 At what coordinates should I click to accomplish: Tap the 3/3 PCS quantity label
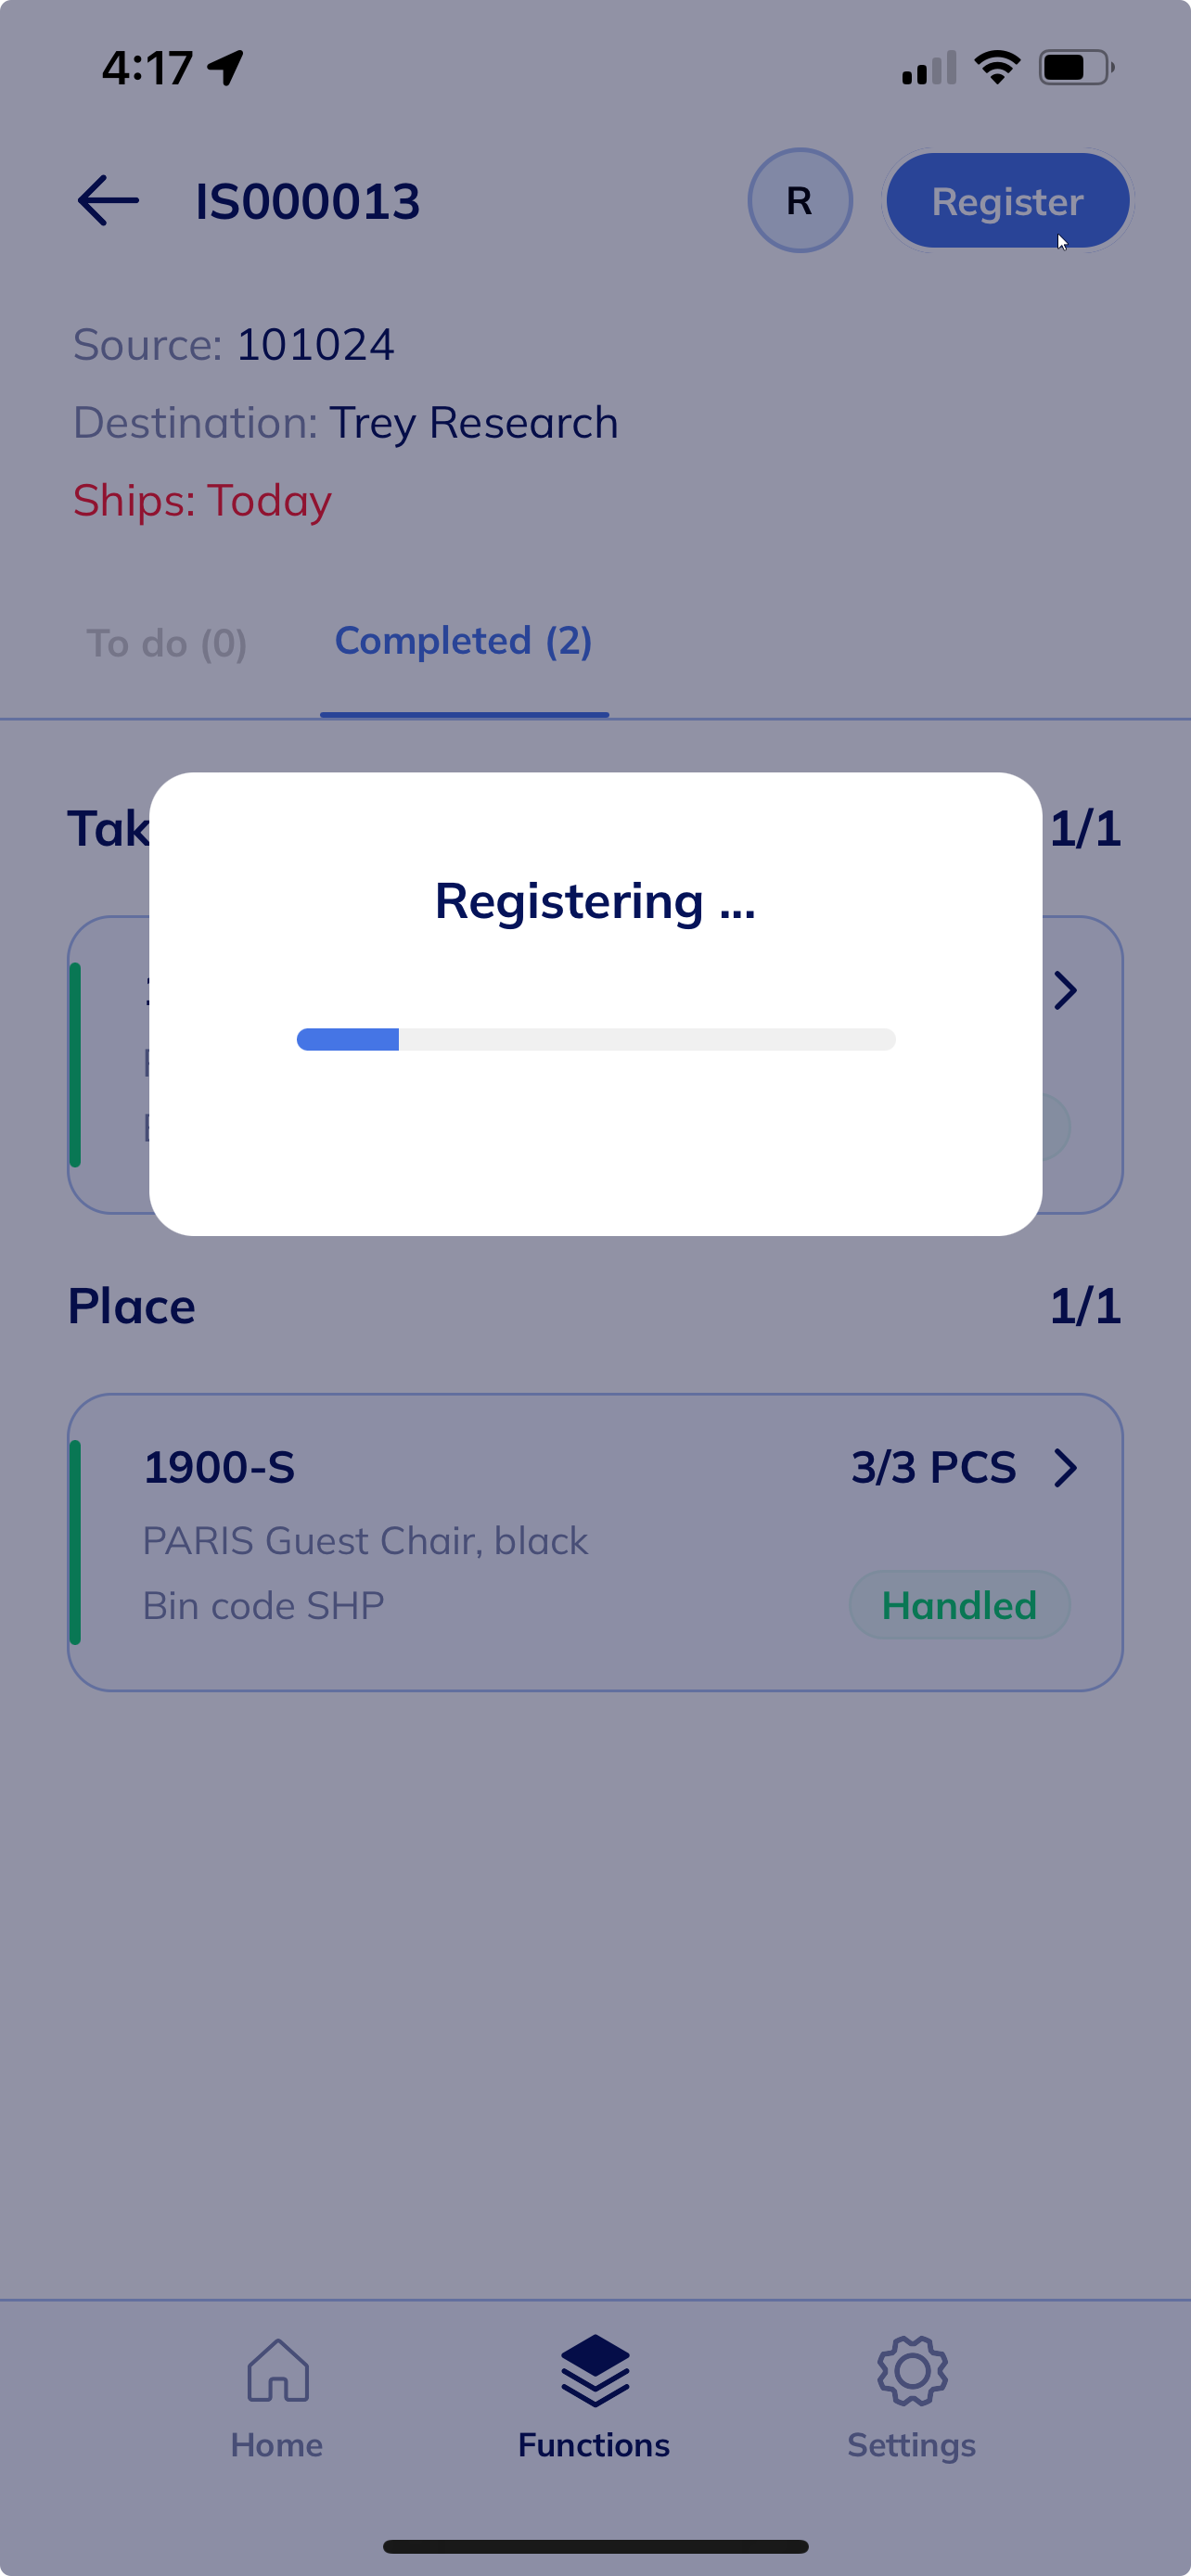[933, 1467]
